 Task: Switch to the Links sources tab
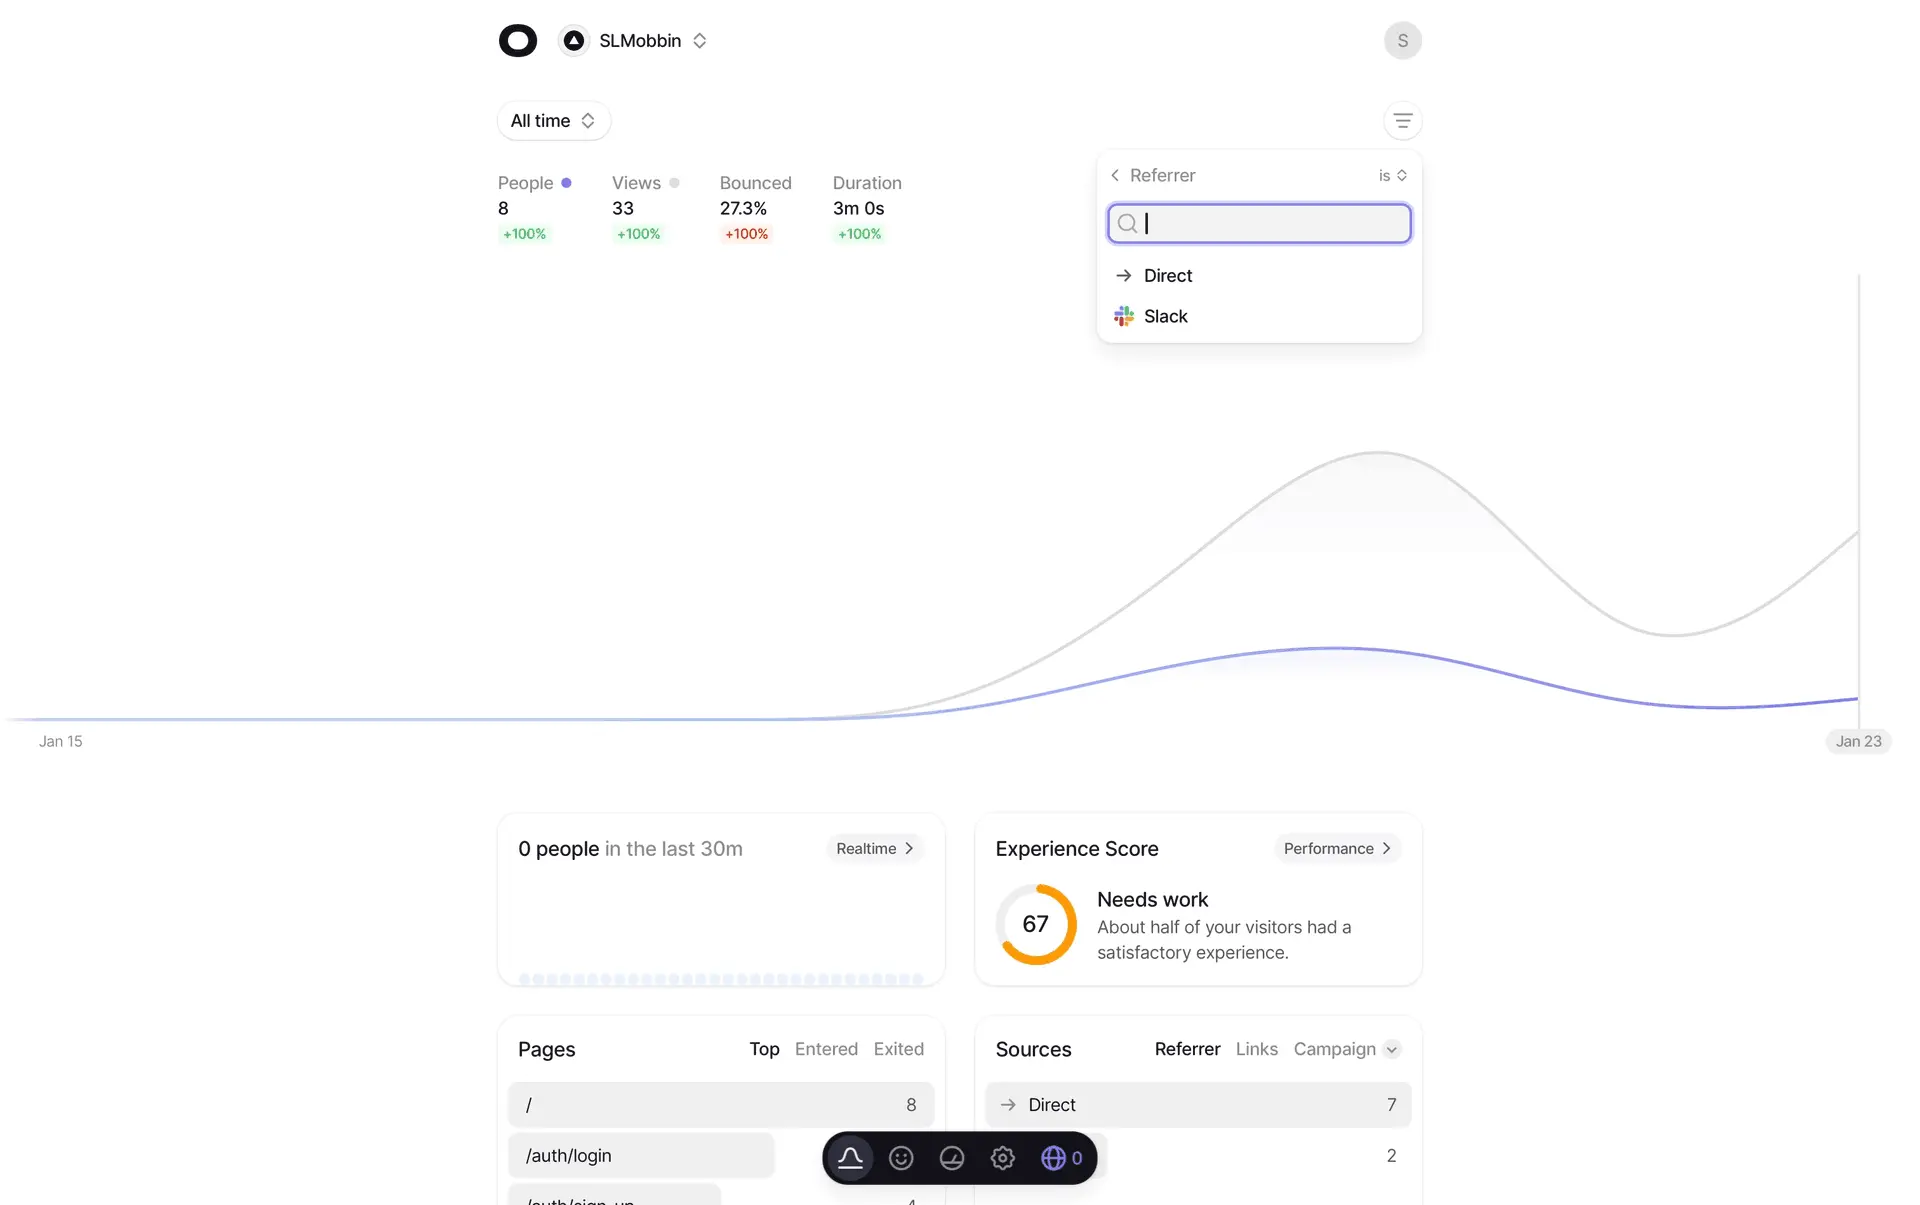[1256, 1049]
